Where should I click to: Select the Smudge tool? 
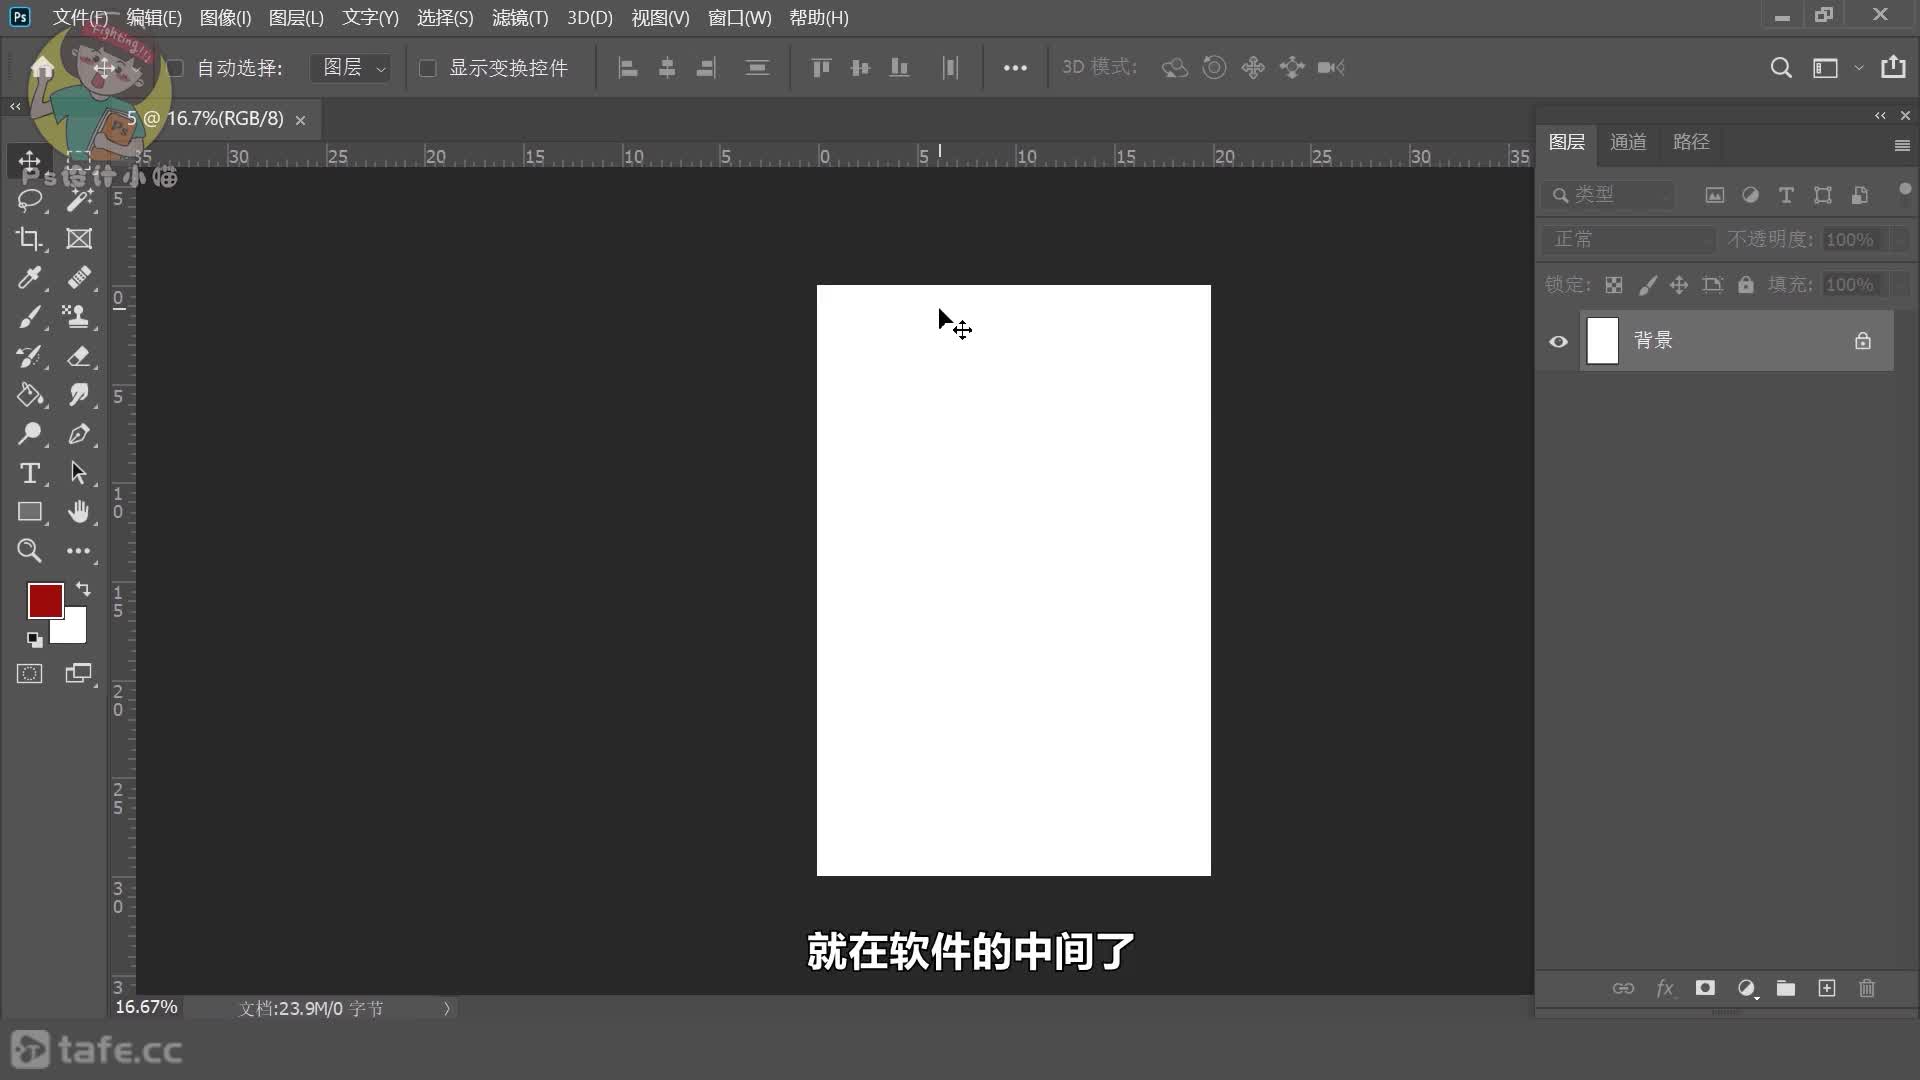coord(79,395)
